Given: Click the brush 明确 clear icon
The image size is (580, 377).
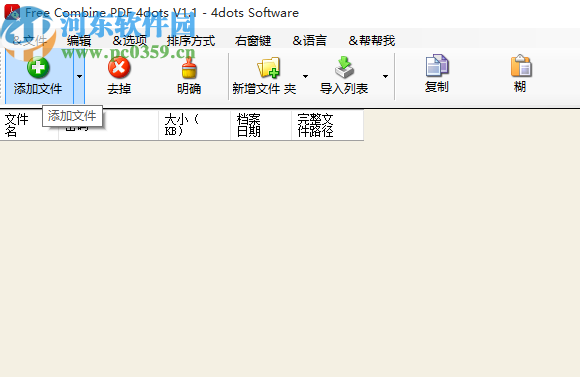Looking at the screenshot, I should click(x=189, y=68).
